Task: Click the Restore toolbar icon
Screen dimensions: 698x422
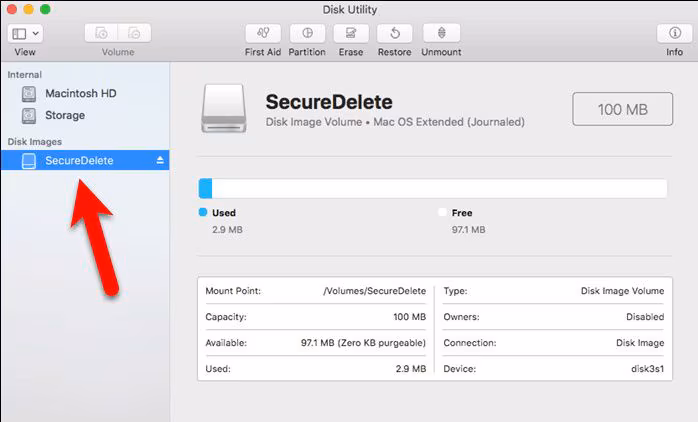Action: tap(395, 33)
